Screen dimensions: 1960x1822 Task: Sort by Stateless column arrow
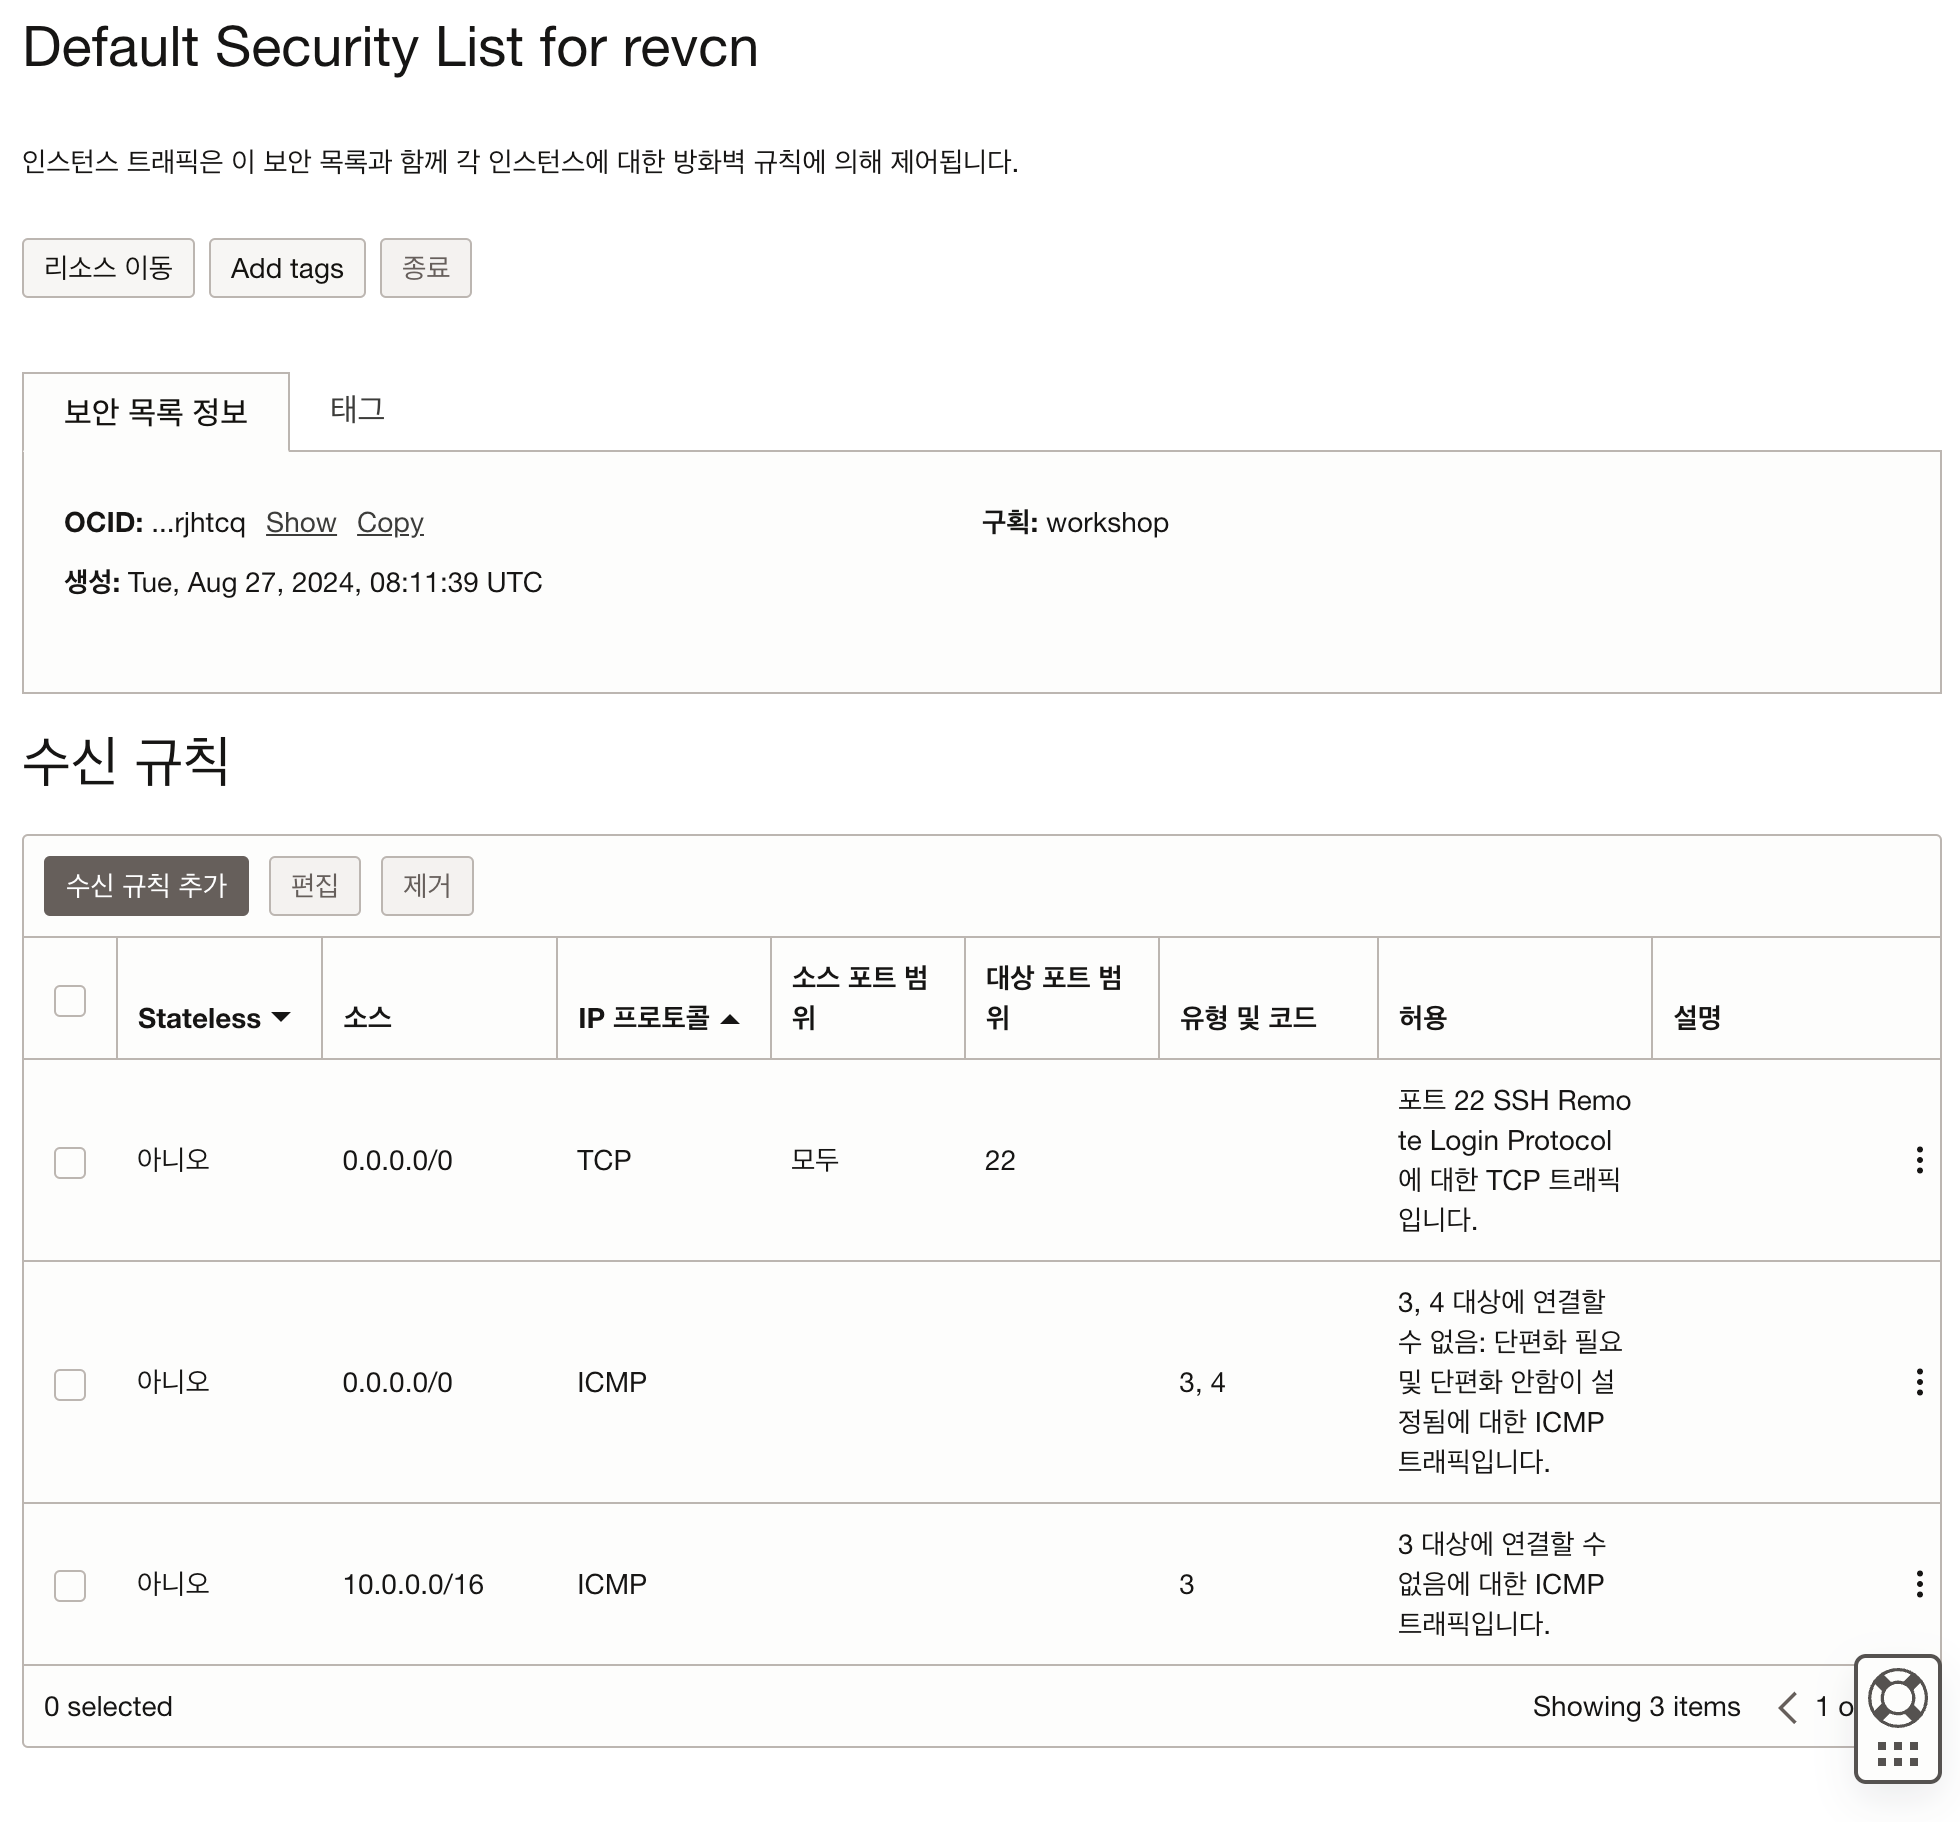click(x=281, y=1017)
